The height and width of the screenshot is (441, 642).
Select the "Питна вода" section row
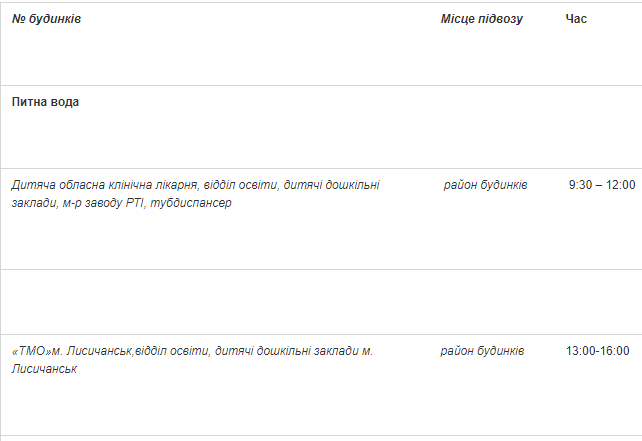click(x=45, y=102)
